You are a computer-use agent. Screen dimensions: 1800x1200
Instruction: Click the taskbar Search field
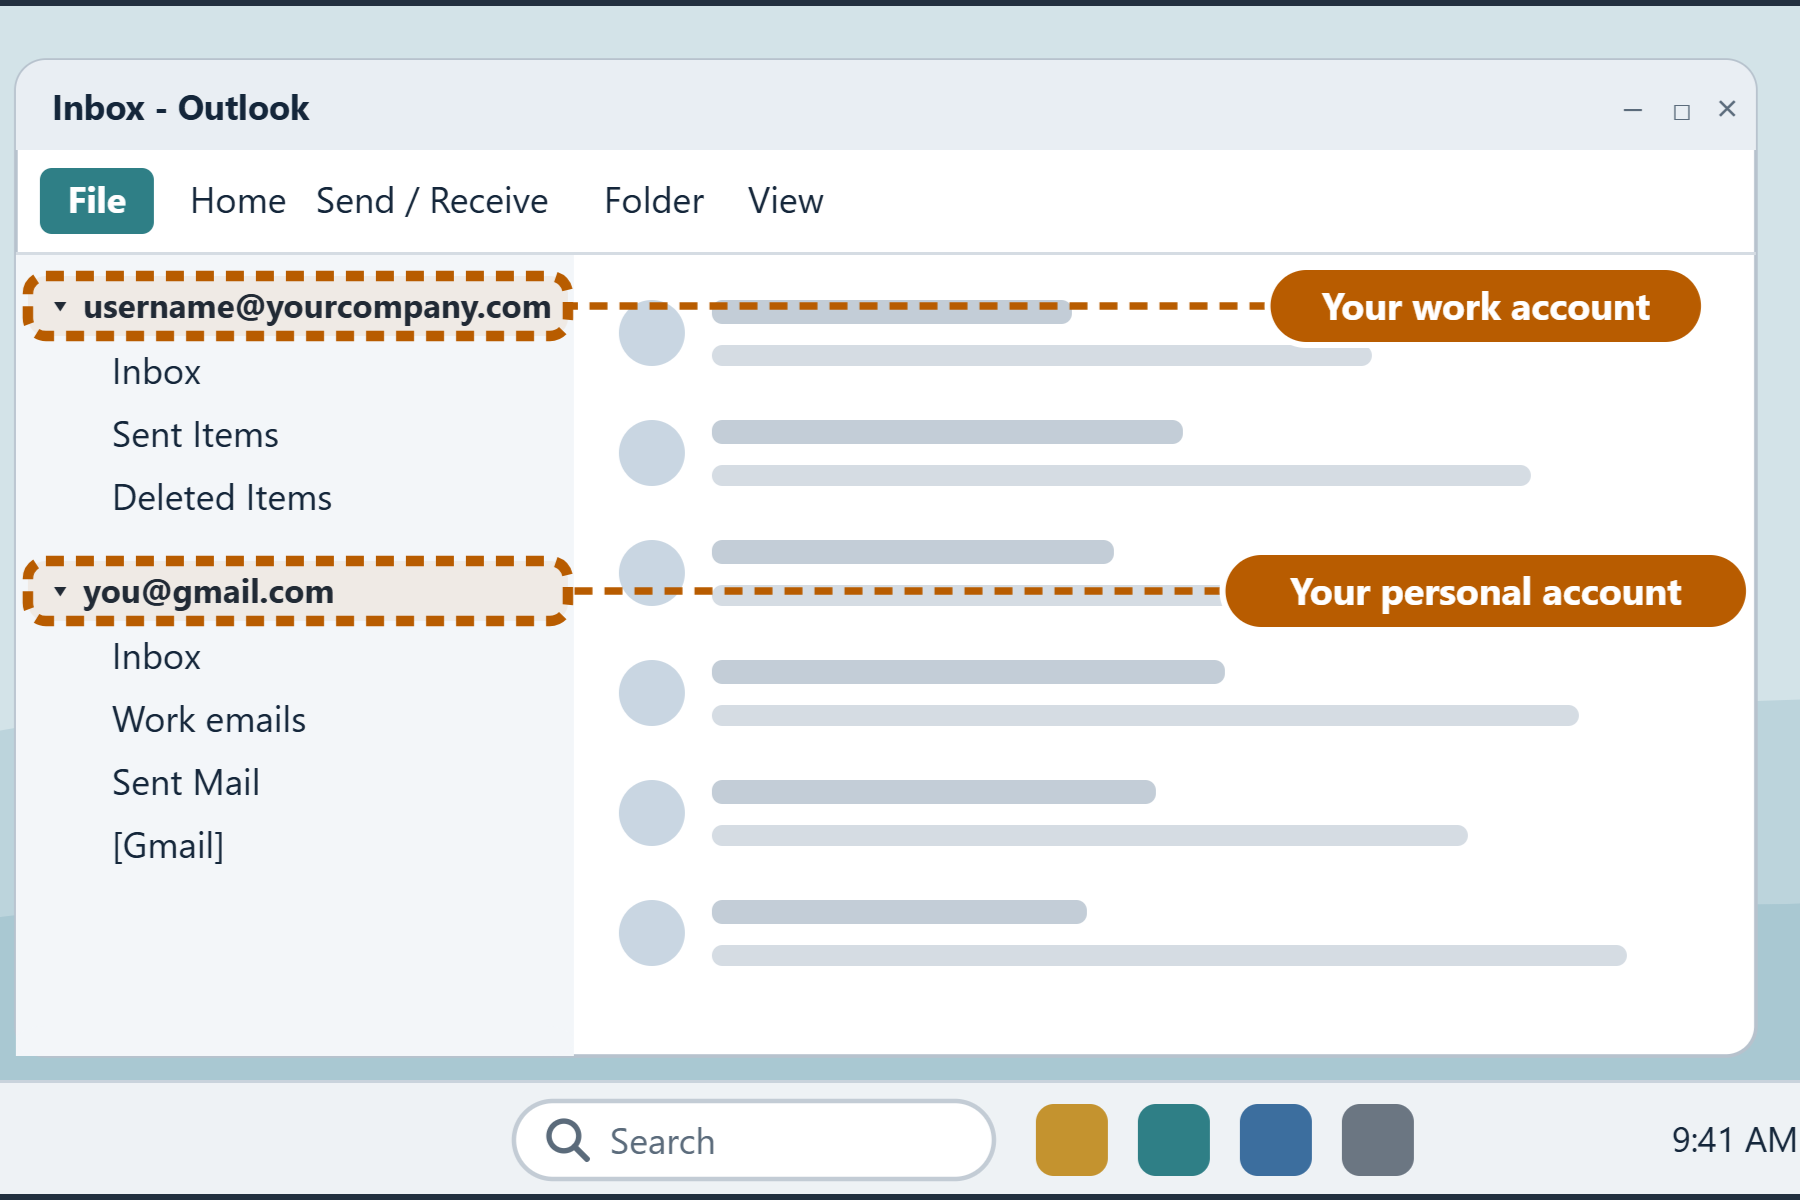pyautogui.click(x=754, y=1140)
